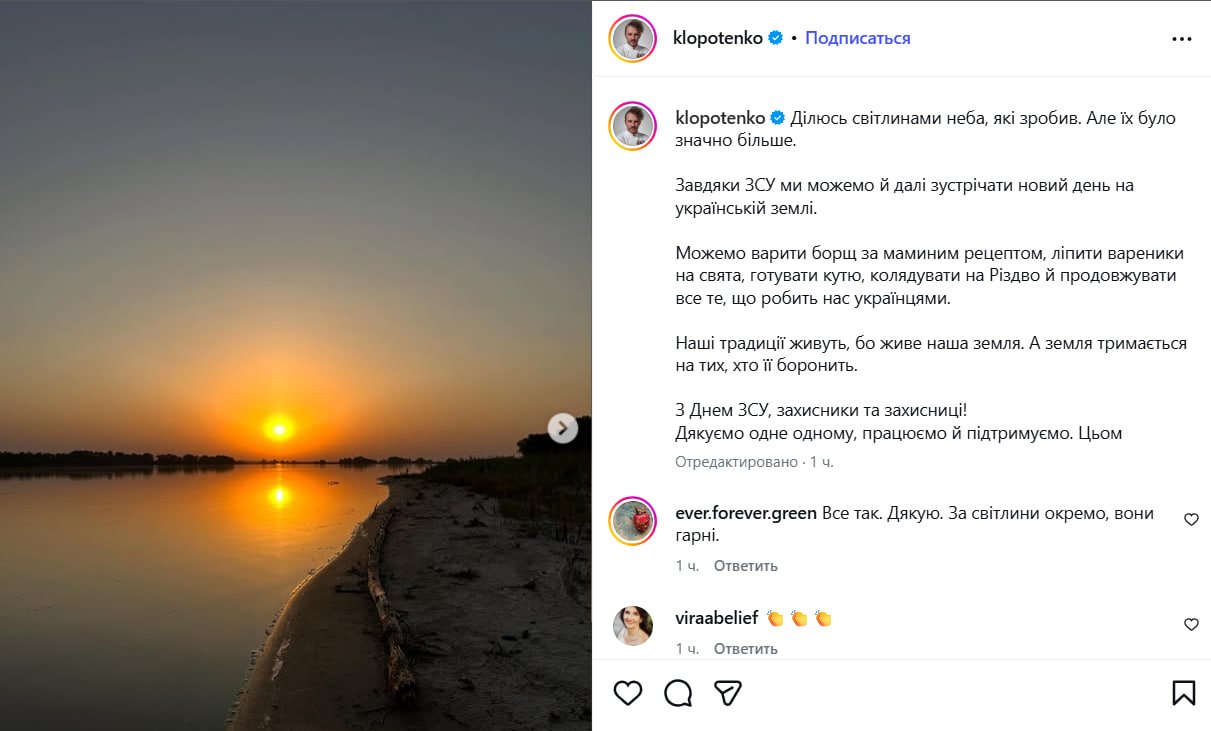This screenshot has height=731, width=1211.
Task: Click klopotenko avatar beside the caption
Action: click(633, 126)
